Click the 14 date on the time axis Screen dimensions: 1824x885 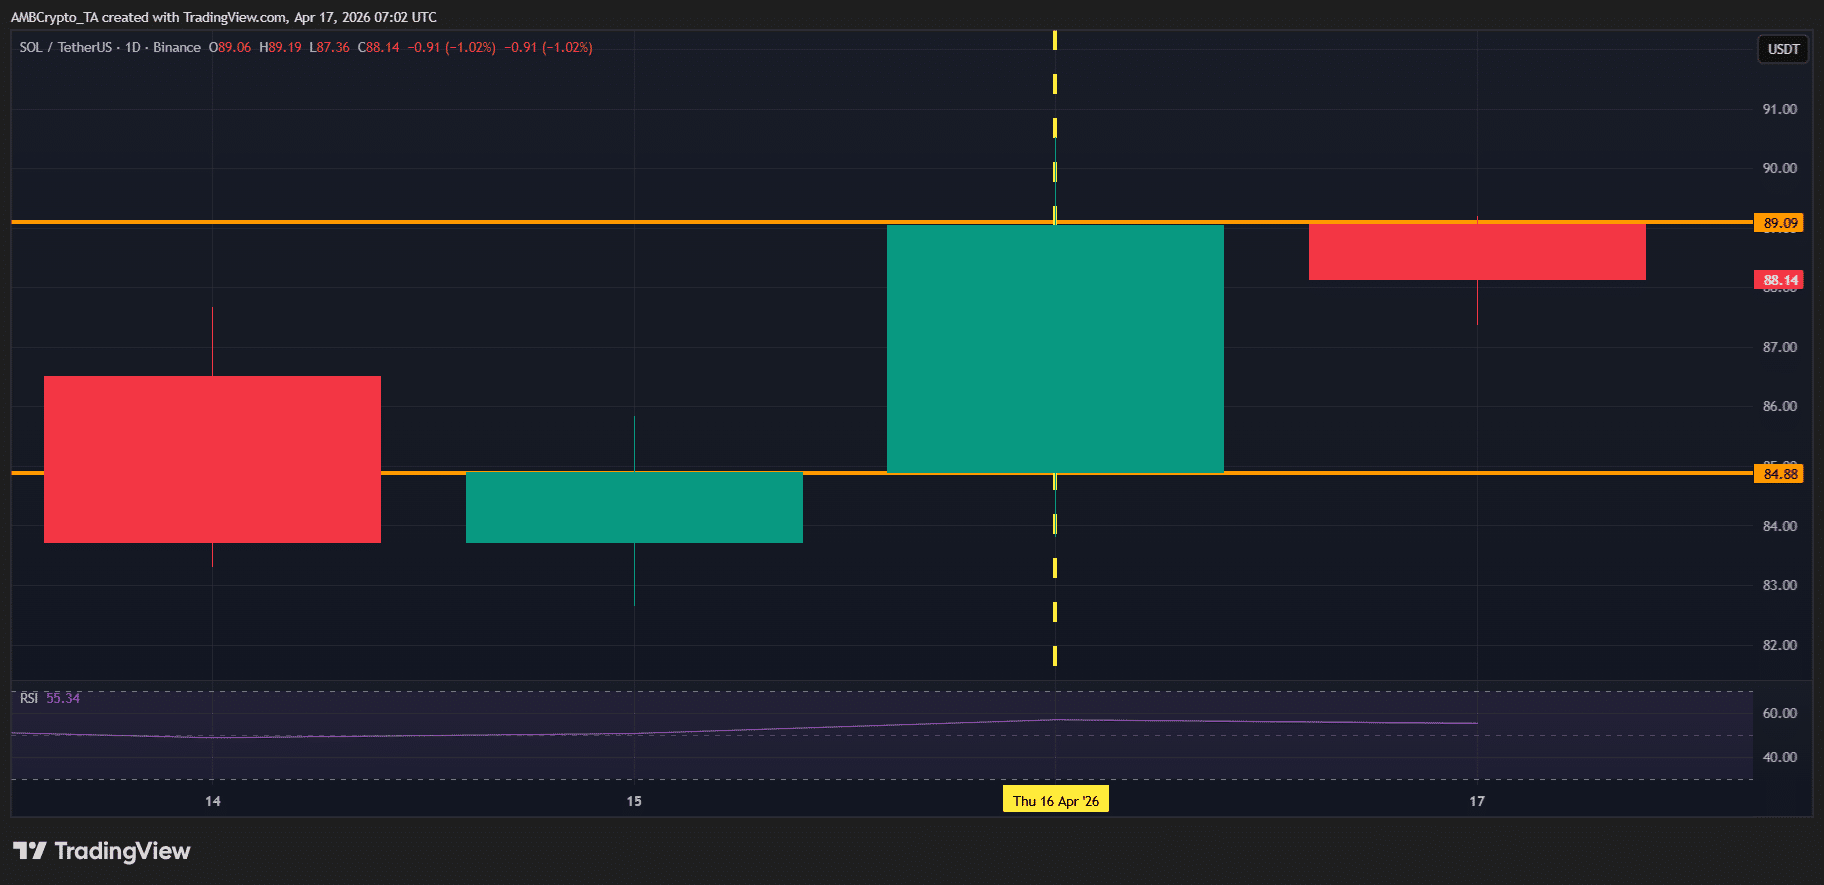pos(212,801)
